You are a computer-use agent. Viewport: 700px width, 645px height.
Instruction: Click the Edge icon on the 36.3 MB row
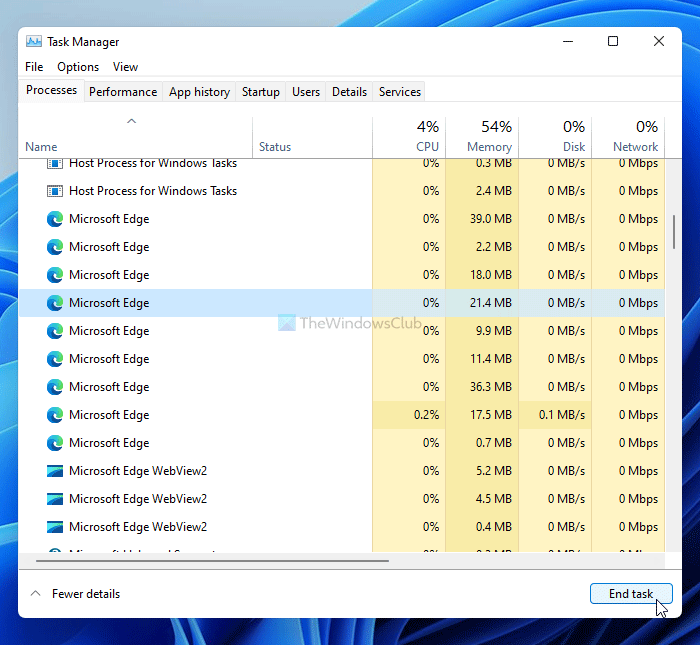55,387
